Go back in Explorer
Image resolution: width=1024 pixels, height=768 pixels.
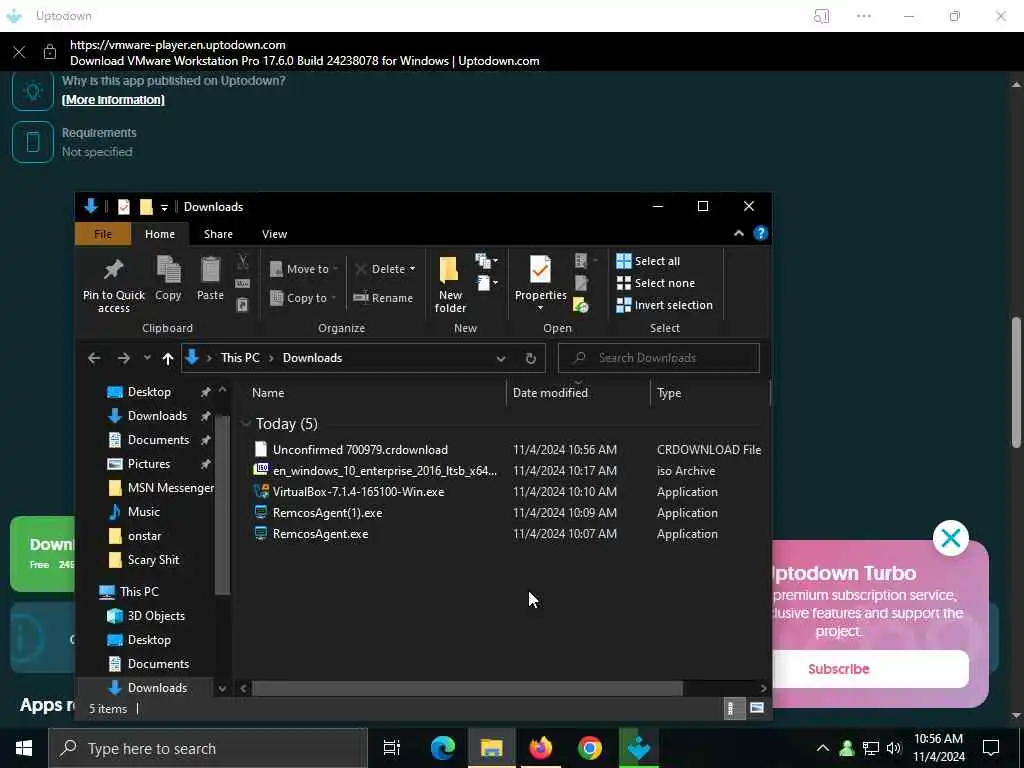pyautogui.click(x=94, y=358)
